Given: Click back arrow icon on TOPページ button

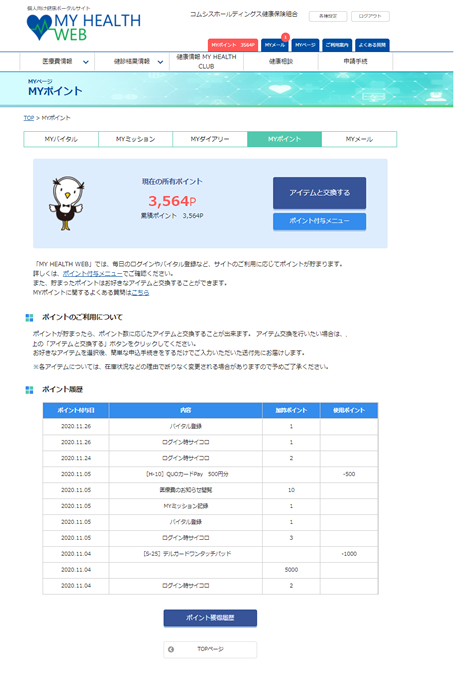Looking at the screenshot, I should click(x=171, y=649).
